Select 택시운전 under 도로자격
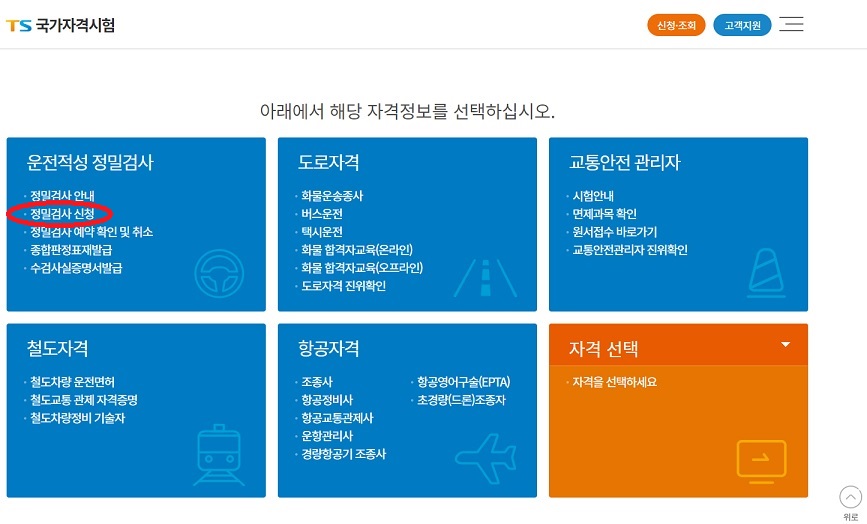 322,232
